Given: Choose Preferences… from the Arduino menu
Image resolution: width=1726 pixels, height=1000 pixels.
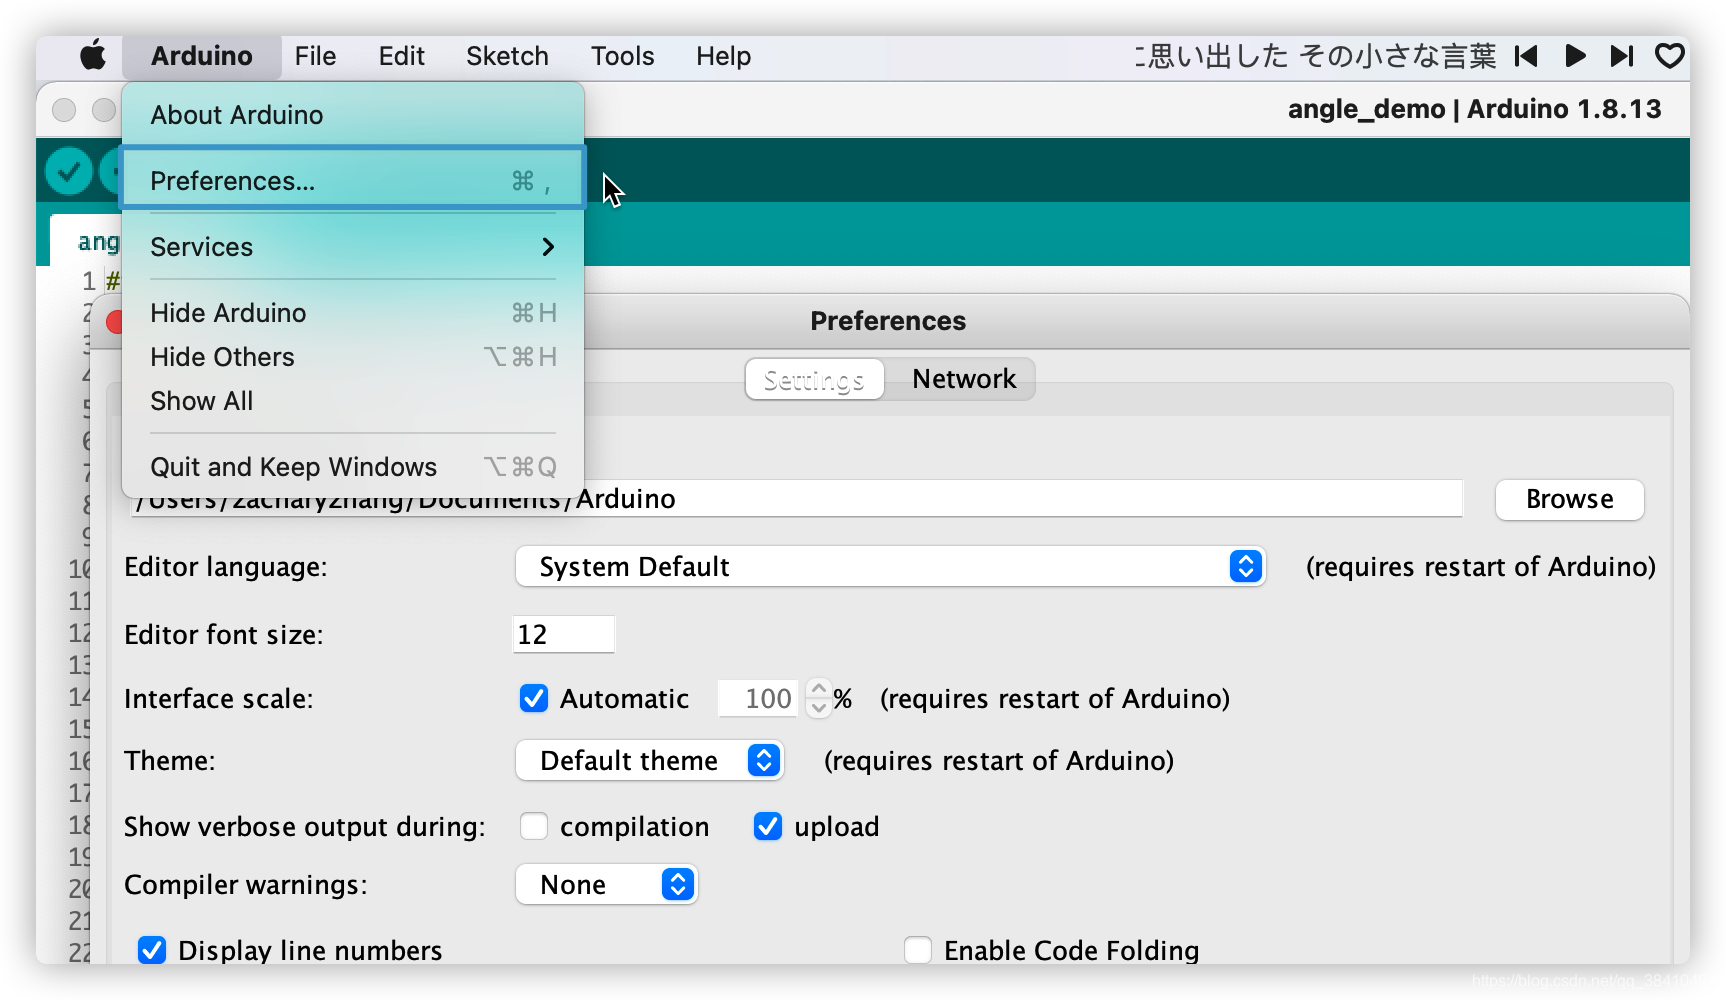Looking at the screenshot, I should click(x=353, y=180).
